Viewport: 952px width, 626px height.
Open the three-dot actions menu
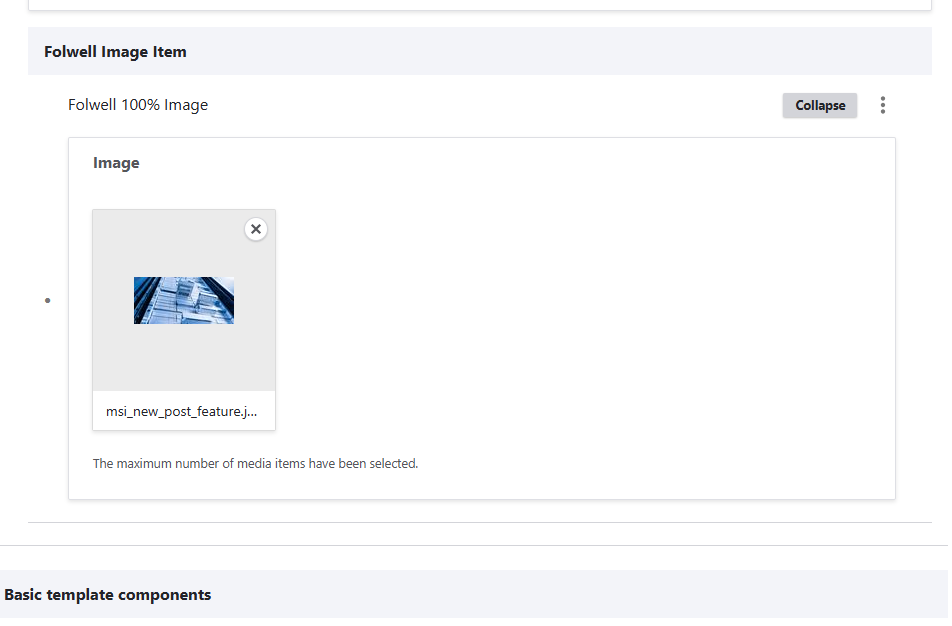tap(882, 105)
